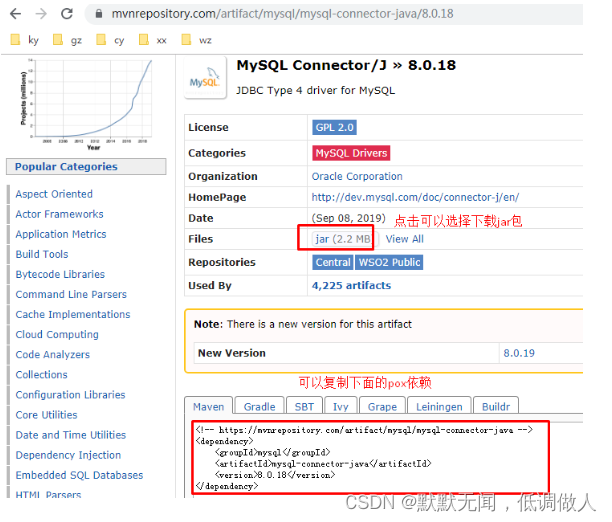
Task: Switch to the SBT tab
Action: tap(304, 406)
